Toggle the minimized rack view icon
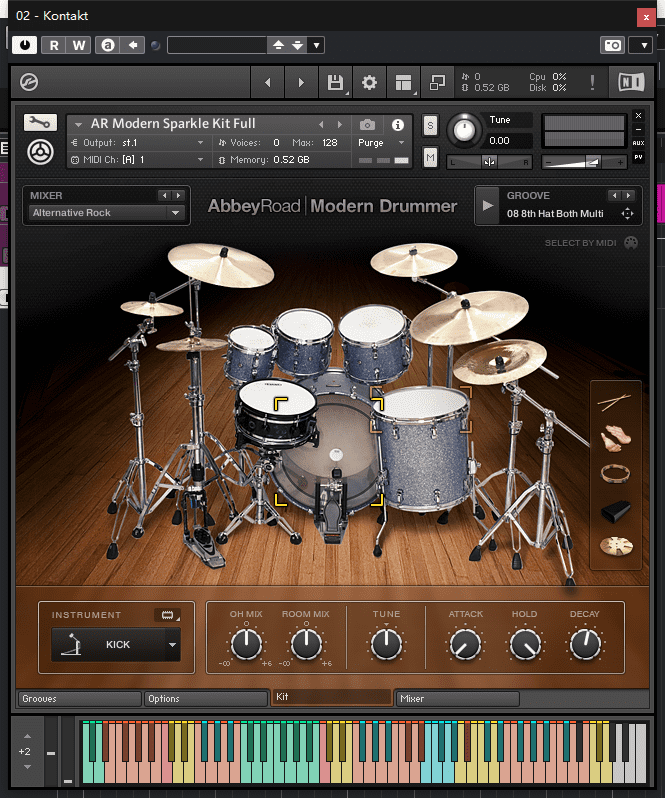 [437, 82]
